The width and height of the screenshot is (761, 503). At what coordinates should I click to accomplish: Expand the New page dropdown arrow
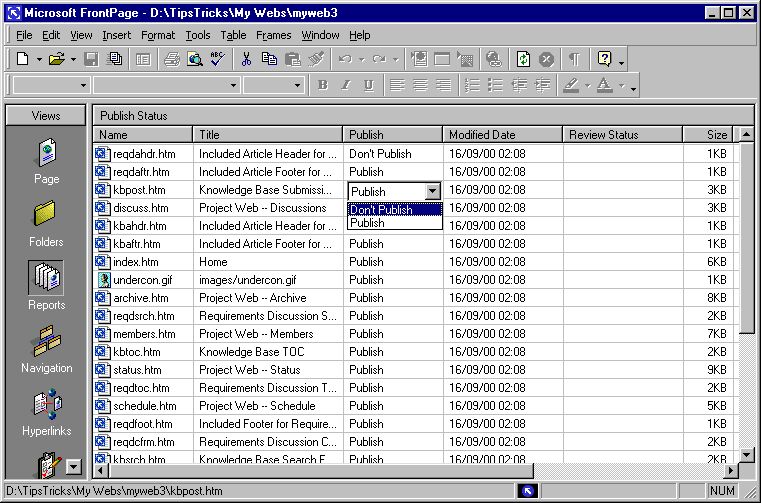[39, 60]
